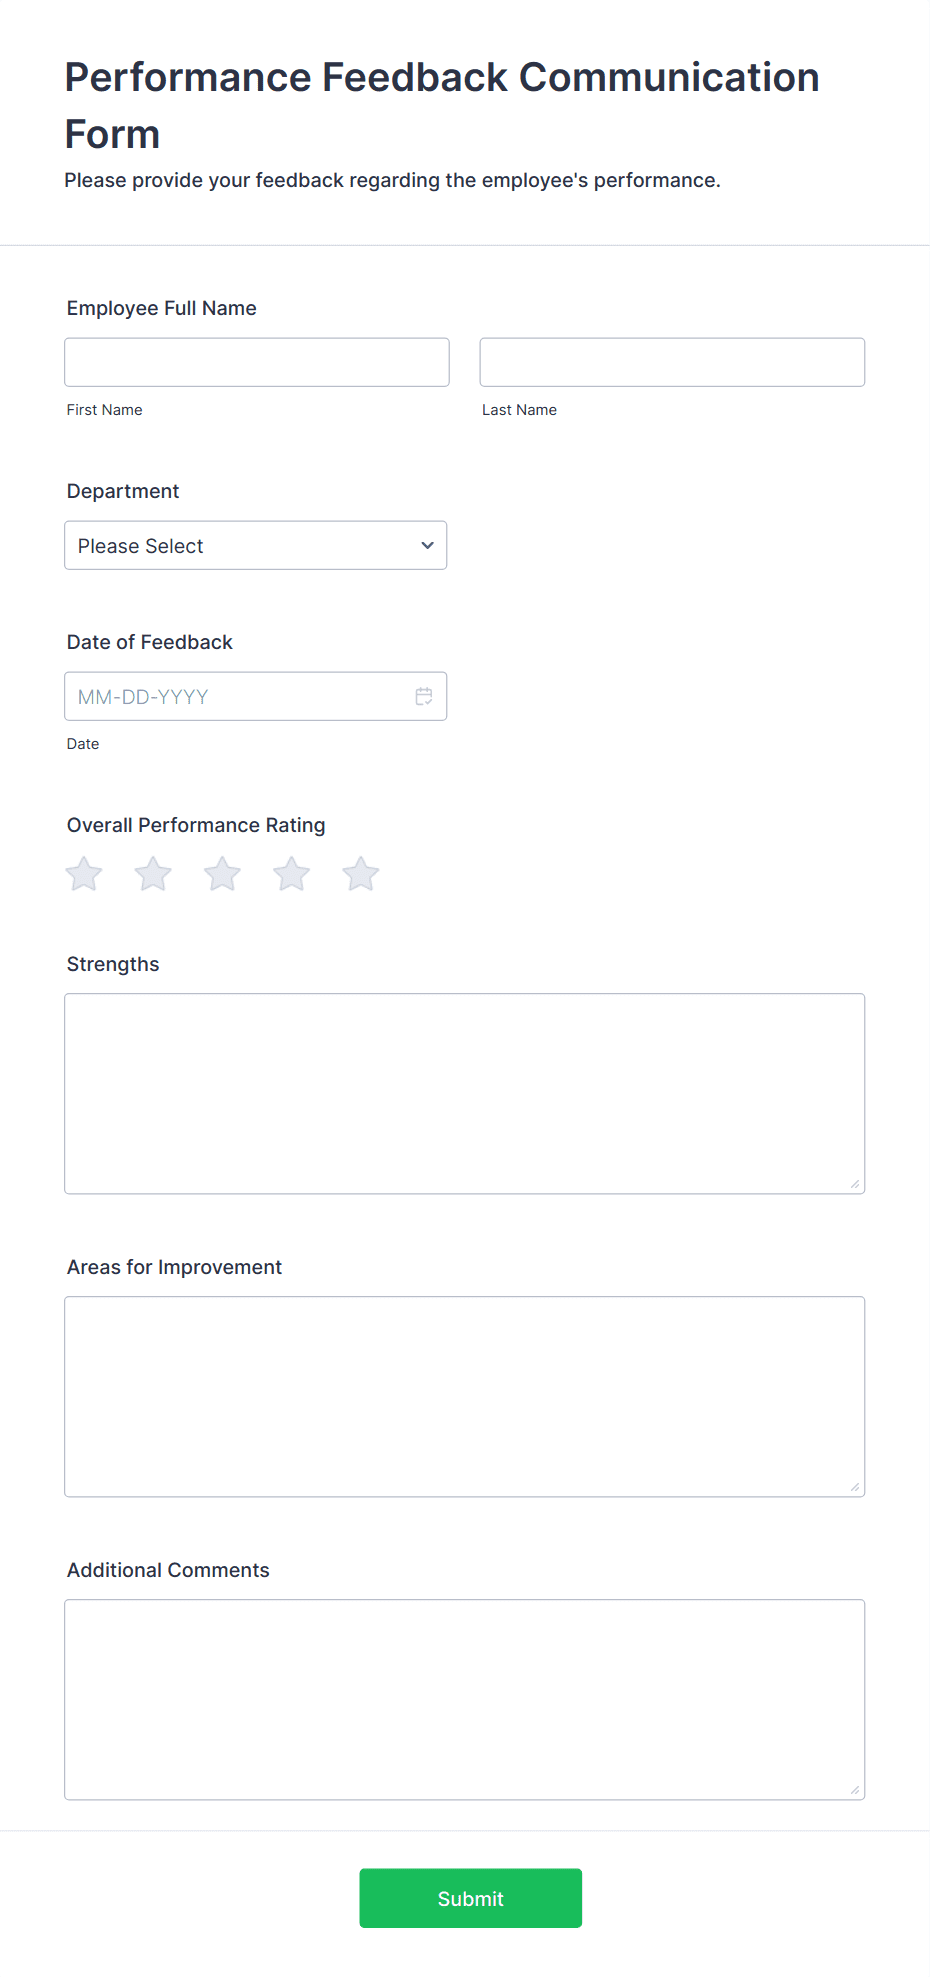Viewport: 930px width, 1977px height.
Task: Select the second rating star
Action: pos(153,874)
